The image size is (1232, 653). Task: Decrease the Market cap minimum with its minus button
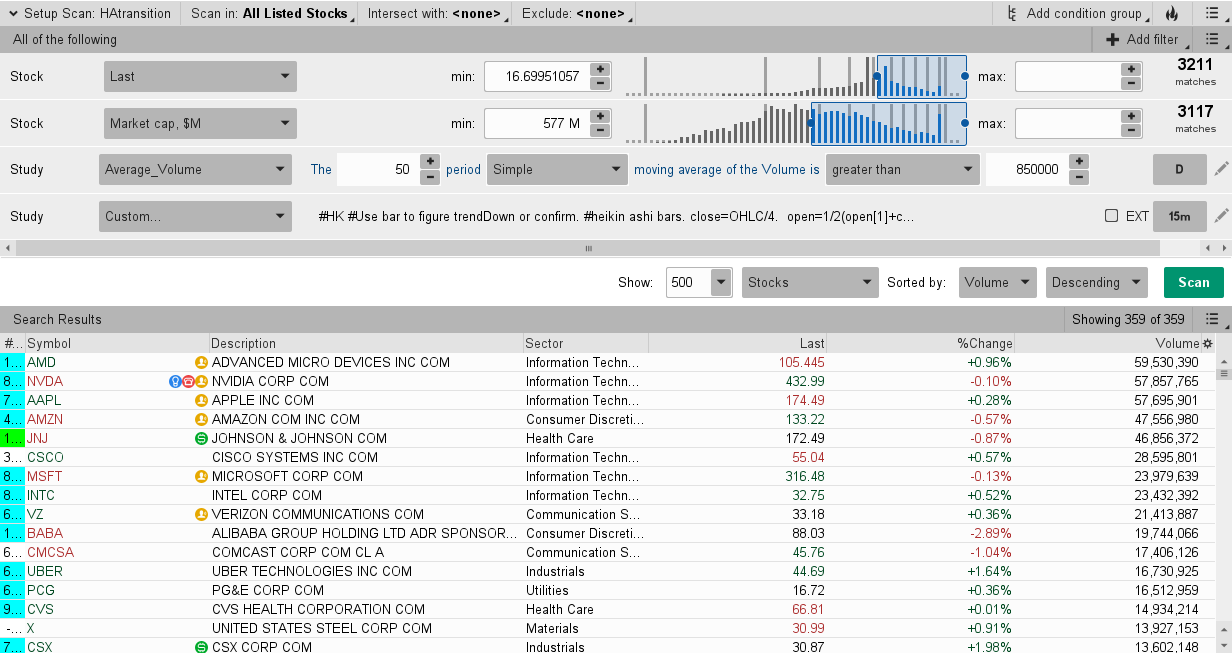(600, 131)
